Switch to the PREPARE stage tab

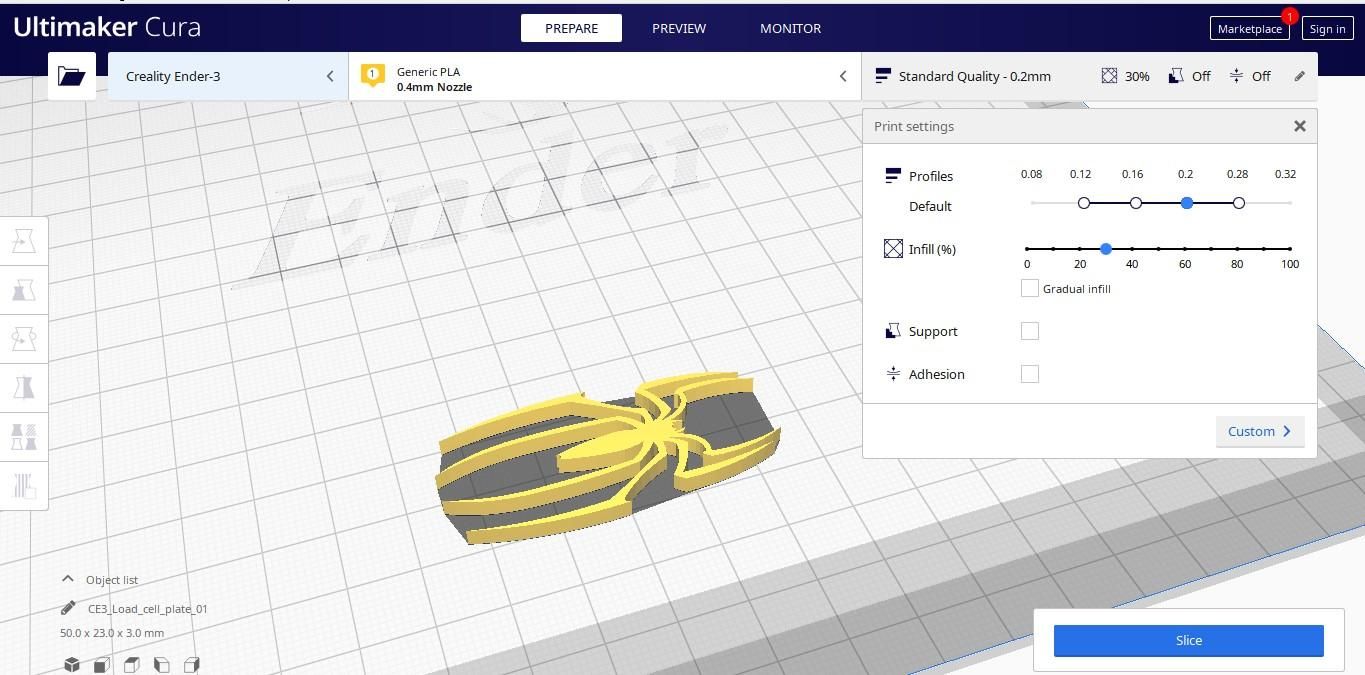(571, 28)
